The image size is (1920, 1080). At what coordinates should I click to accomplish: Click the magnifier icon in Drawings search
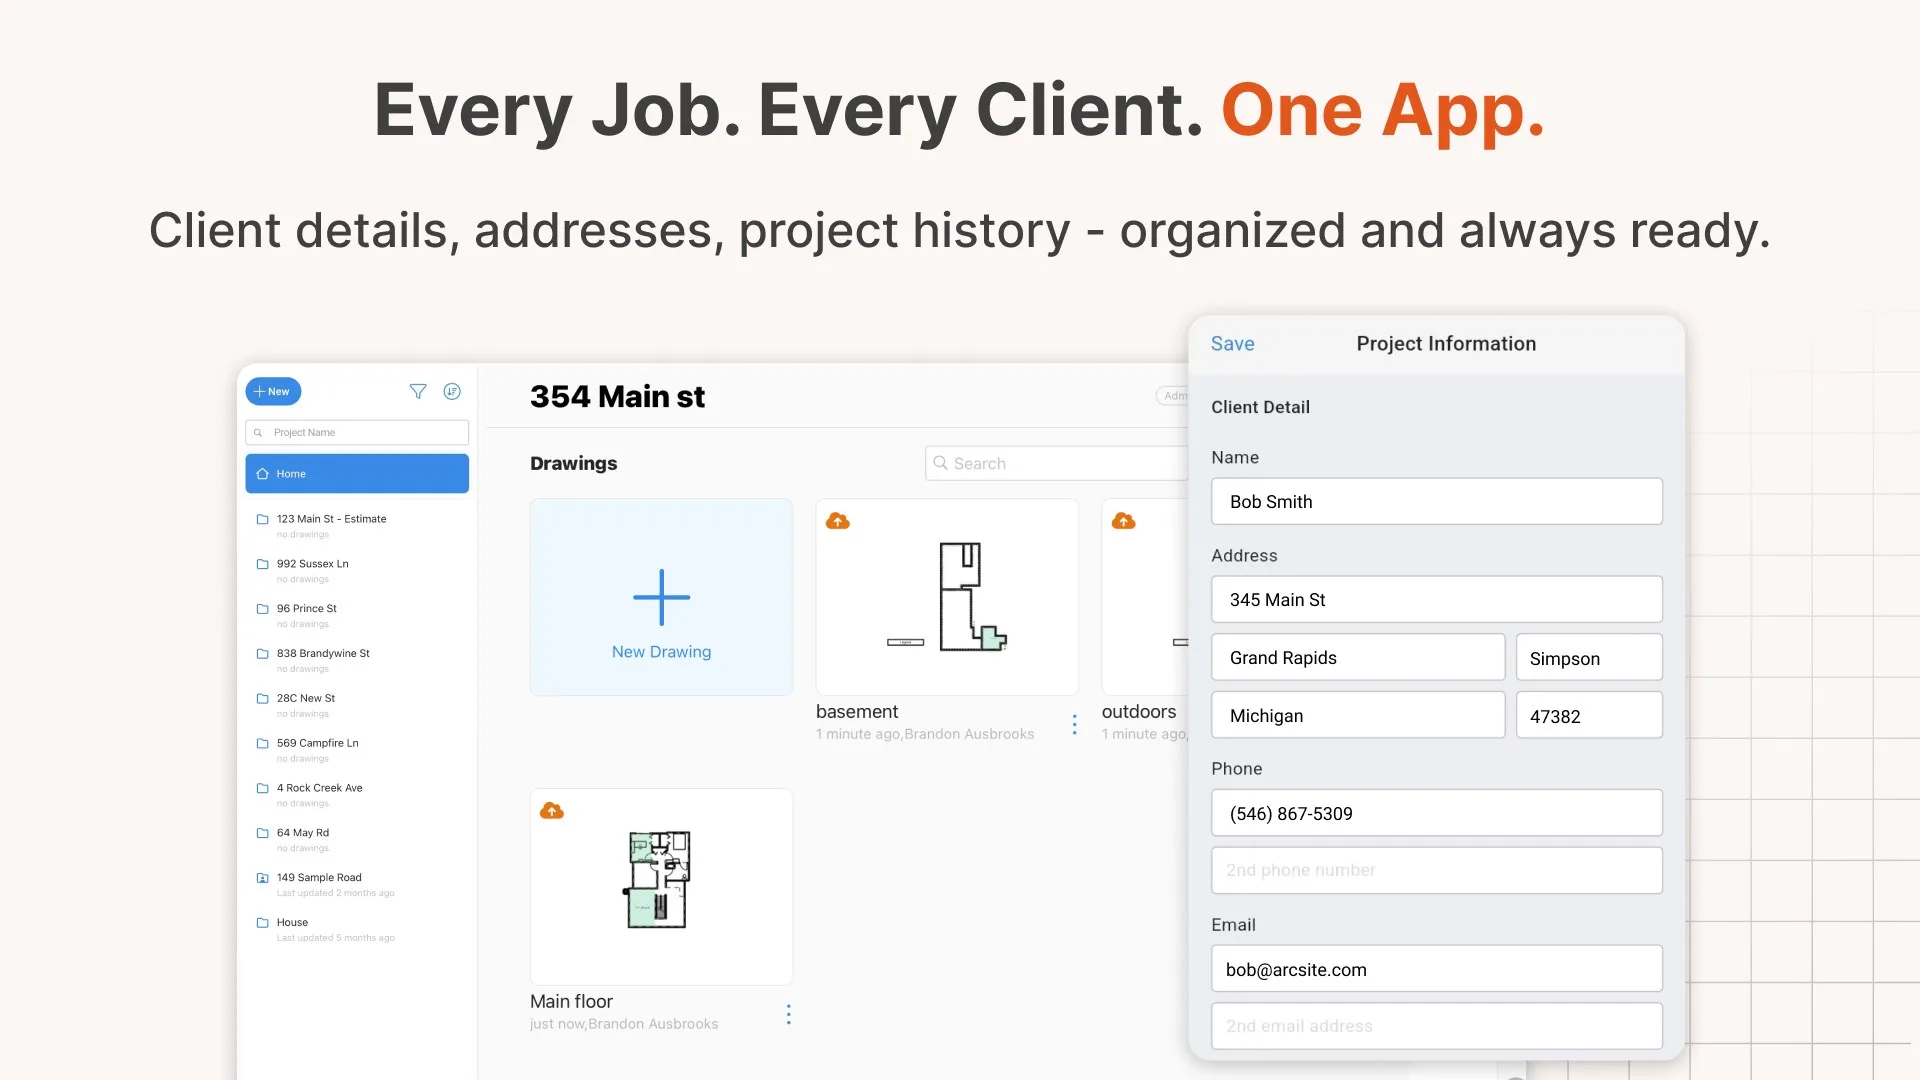940,463
